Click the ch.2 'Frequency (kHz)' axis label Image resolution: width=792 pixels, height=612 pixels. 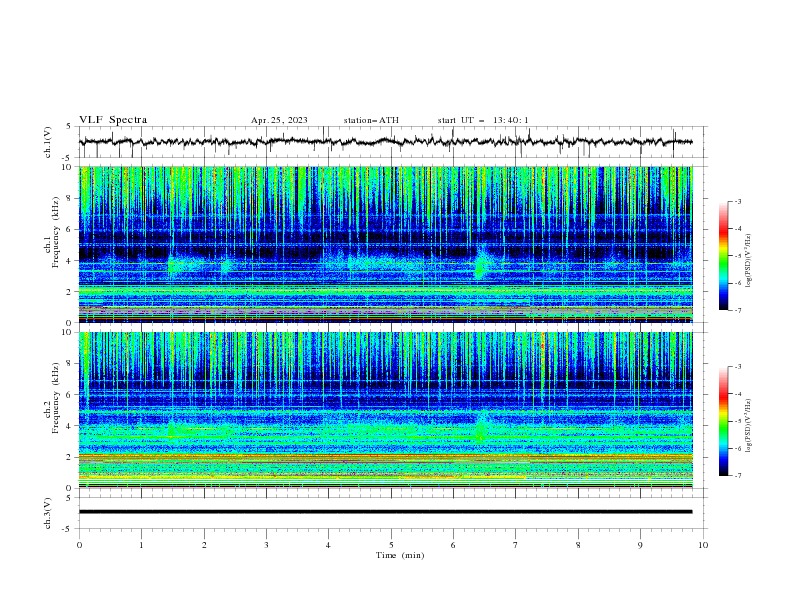pos(56,397)
